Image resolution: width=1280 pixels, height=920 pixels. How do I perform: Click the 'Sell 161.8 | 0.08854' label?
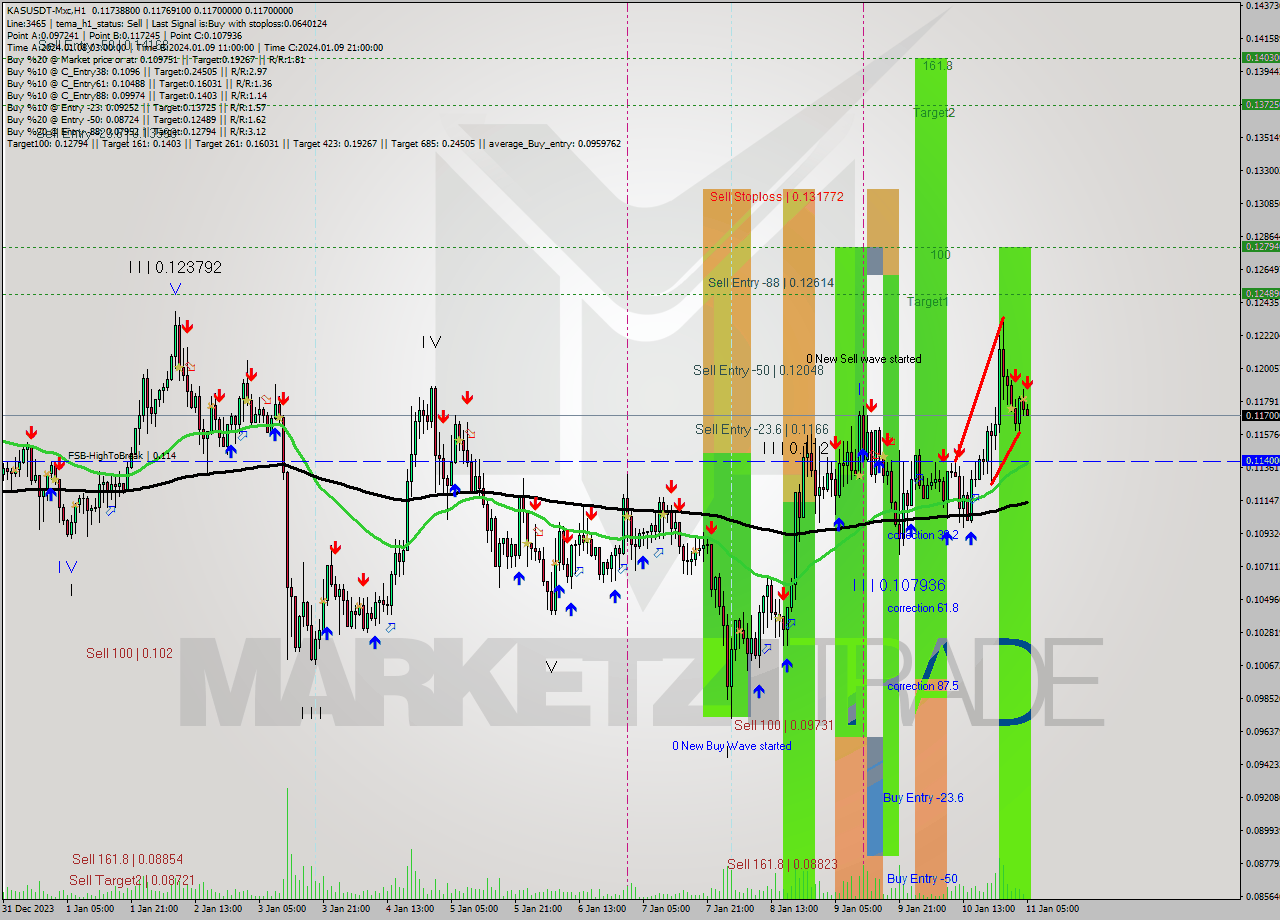click(127, 859)
